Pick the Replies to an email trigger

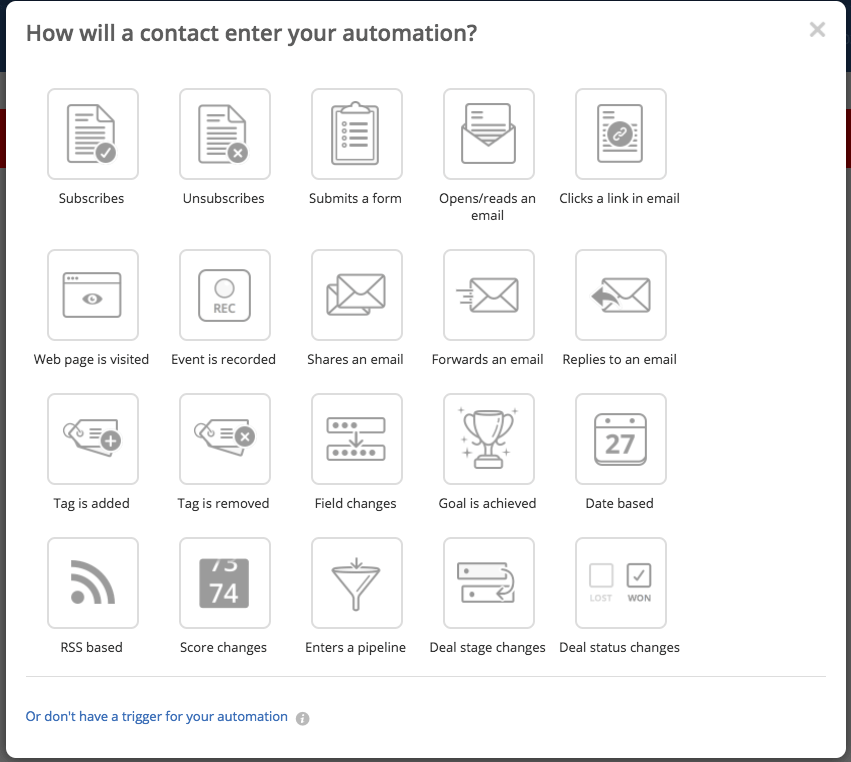click(620, 295)
